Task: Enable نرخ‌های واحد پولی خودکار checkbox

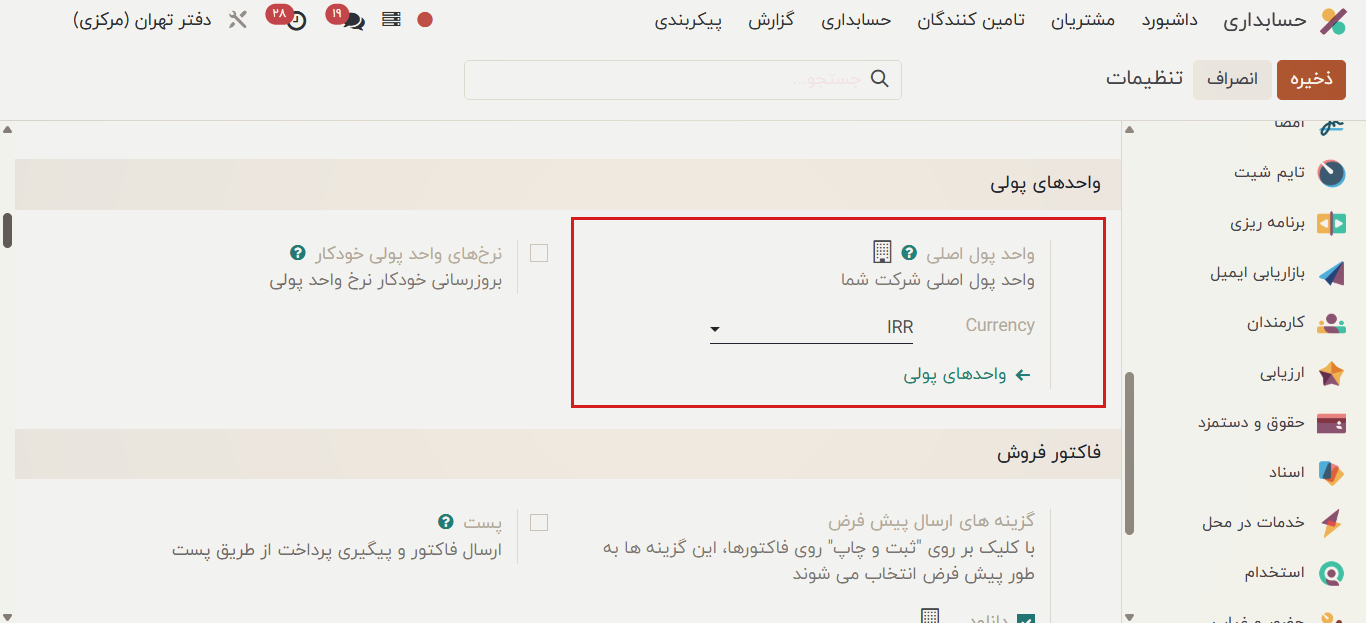Action: [539, 253]
